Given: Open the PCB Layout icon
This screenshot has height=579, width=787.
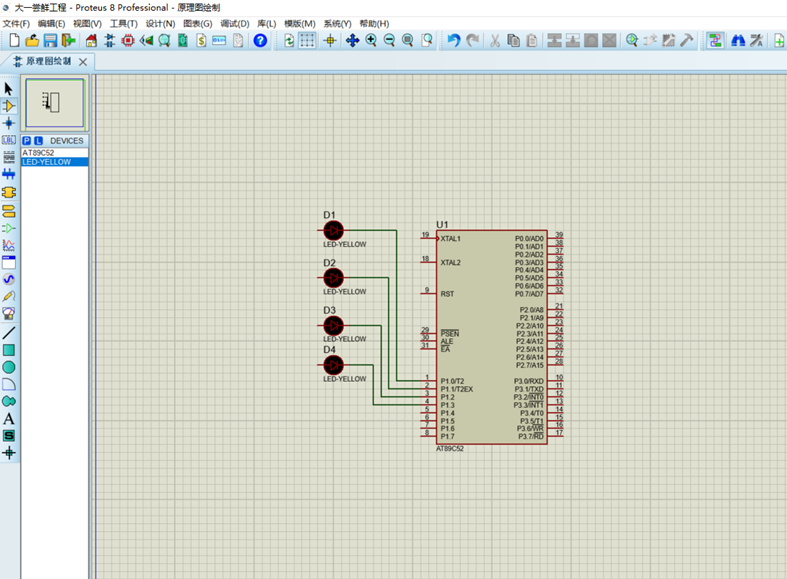Looking at the screenshot, I should pos(128,40).
